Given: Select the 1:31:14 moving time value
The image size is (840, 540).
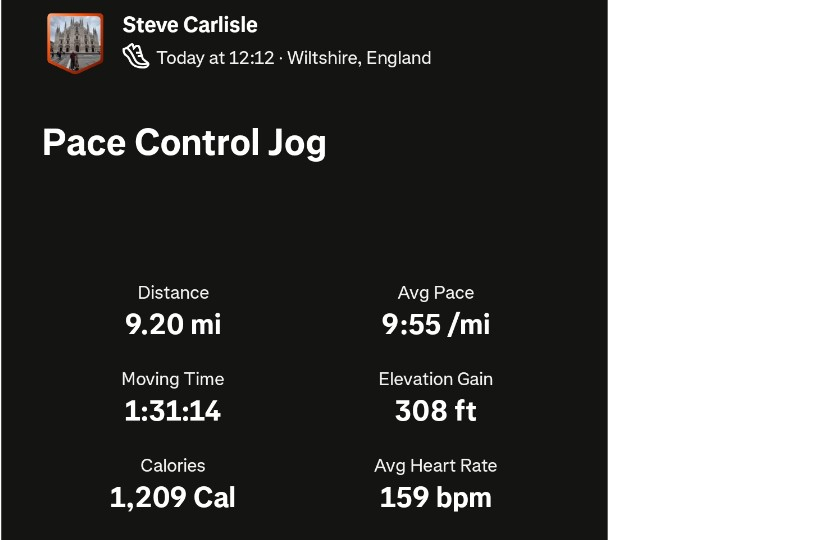Looking at the screenshot, I should point(173,411).
